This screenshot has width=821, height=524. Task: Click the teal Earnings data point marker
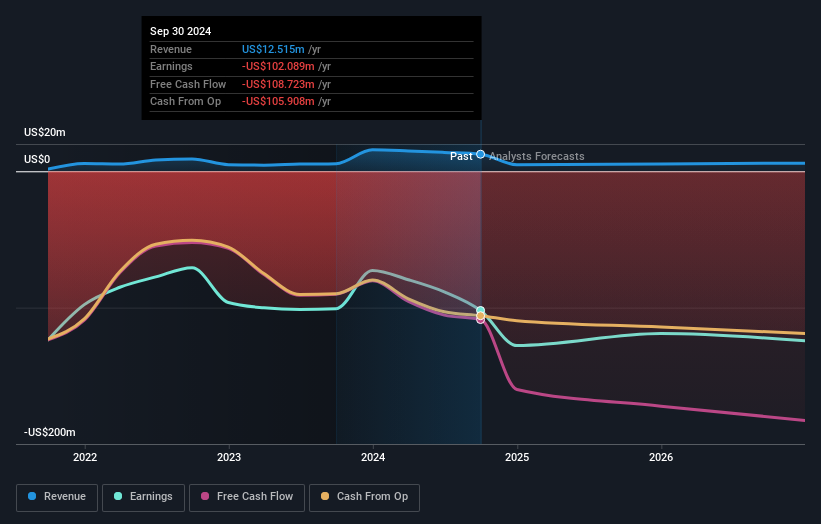point(481,310)
